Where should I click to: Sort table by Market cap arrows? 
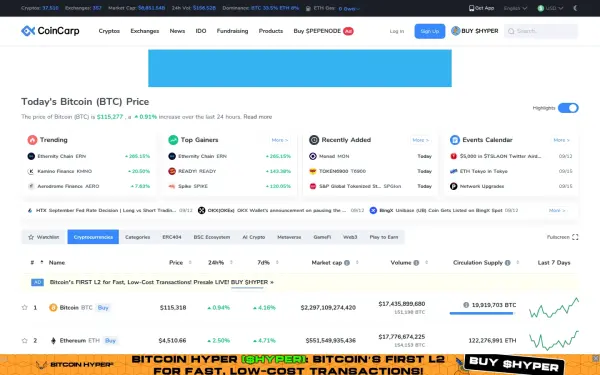point(357,262)
